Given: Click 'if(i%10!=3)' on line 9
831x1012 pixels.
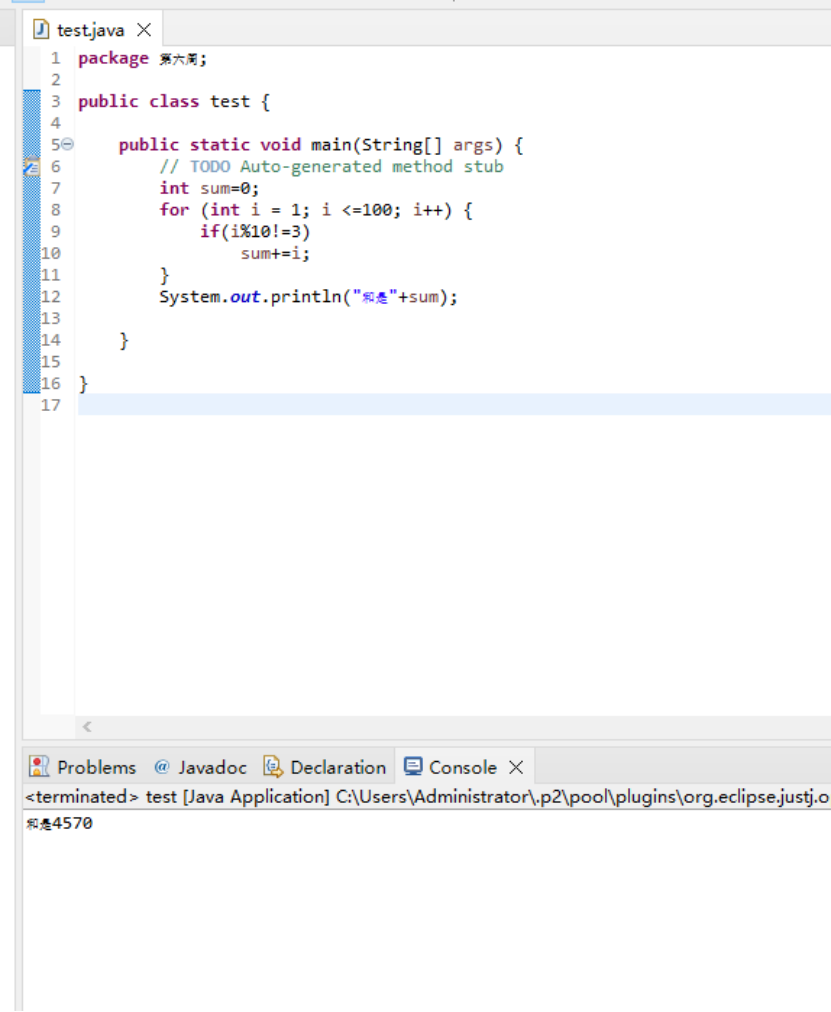Looking at the screenshot, I should click(x=255, y=232).
